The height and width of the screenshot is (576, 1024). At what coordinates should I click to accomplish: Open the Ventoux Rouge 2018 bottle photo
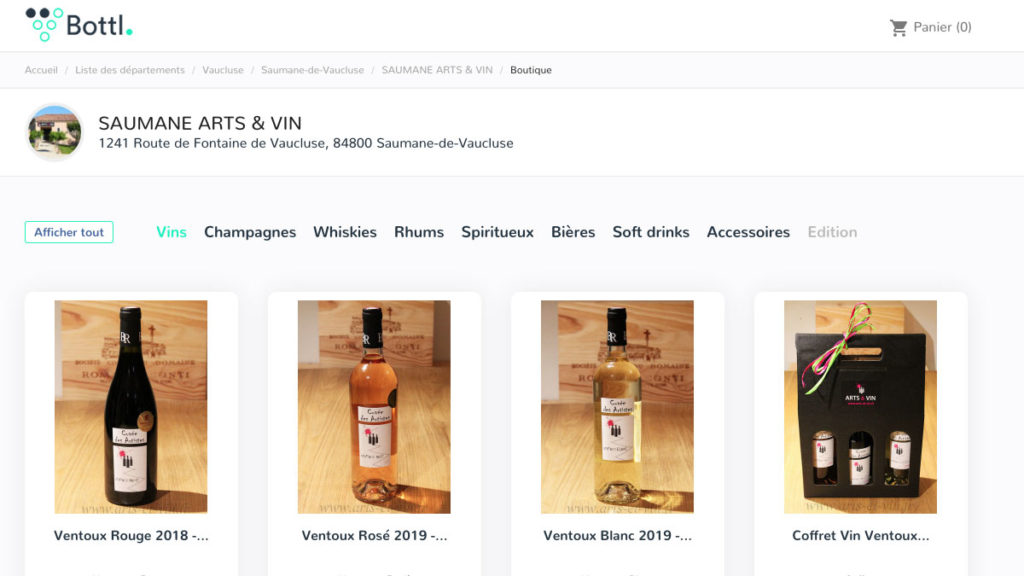click(x=131, y=407)
